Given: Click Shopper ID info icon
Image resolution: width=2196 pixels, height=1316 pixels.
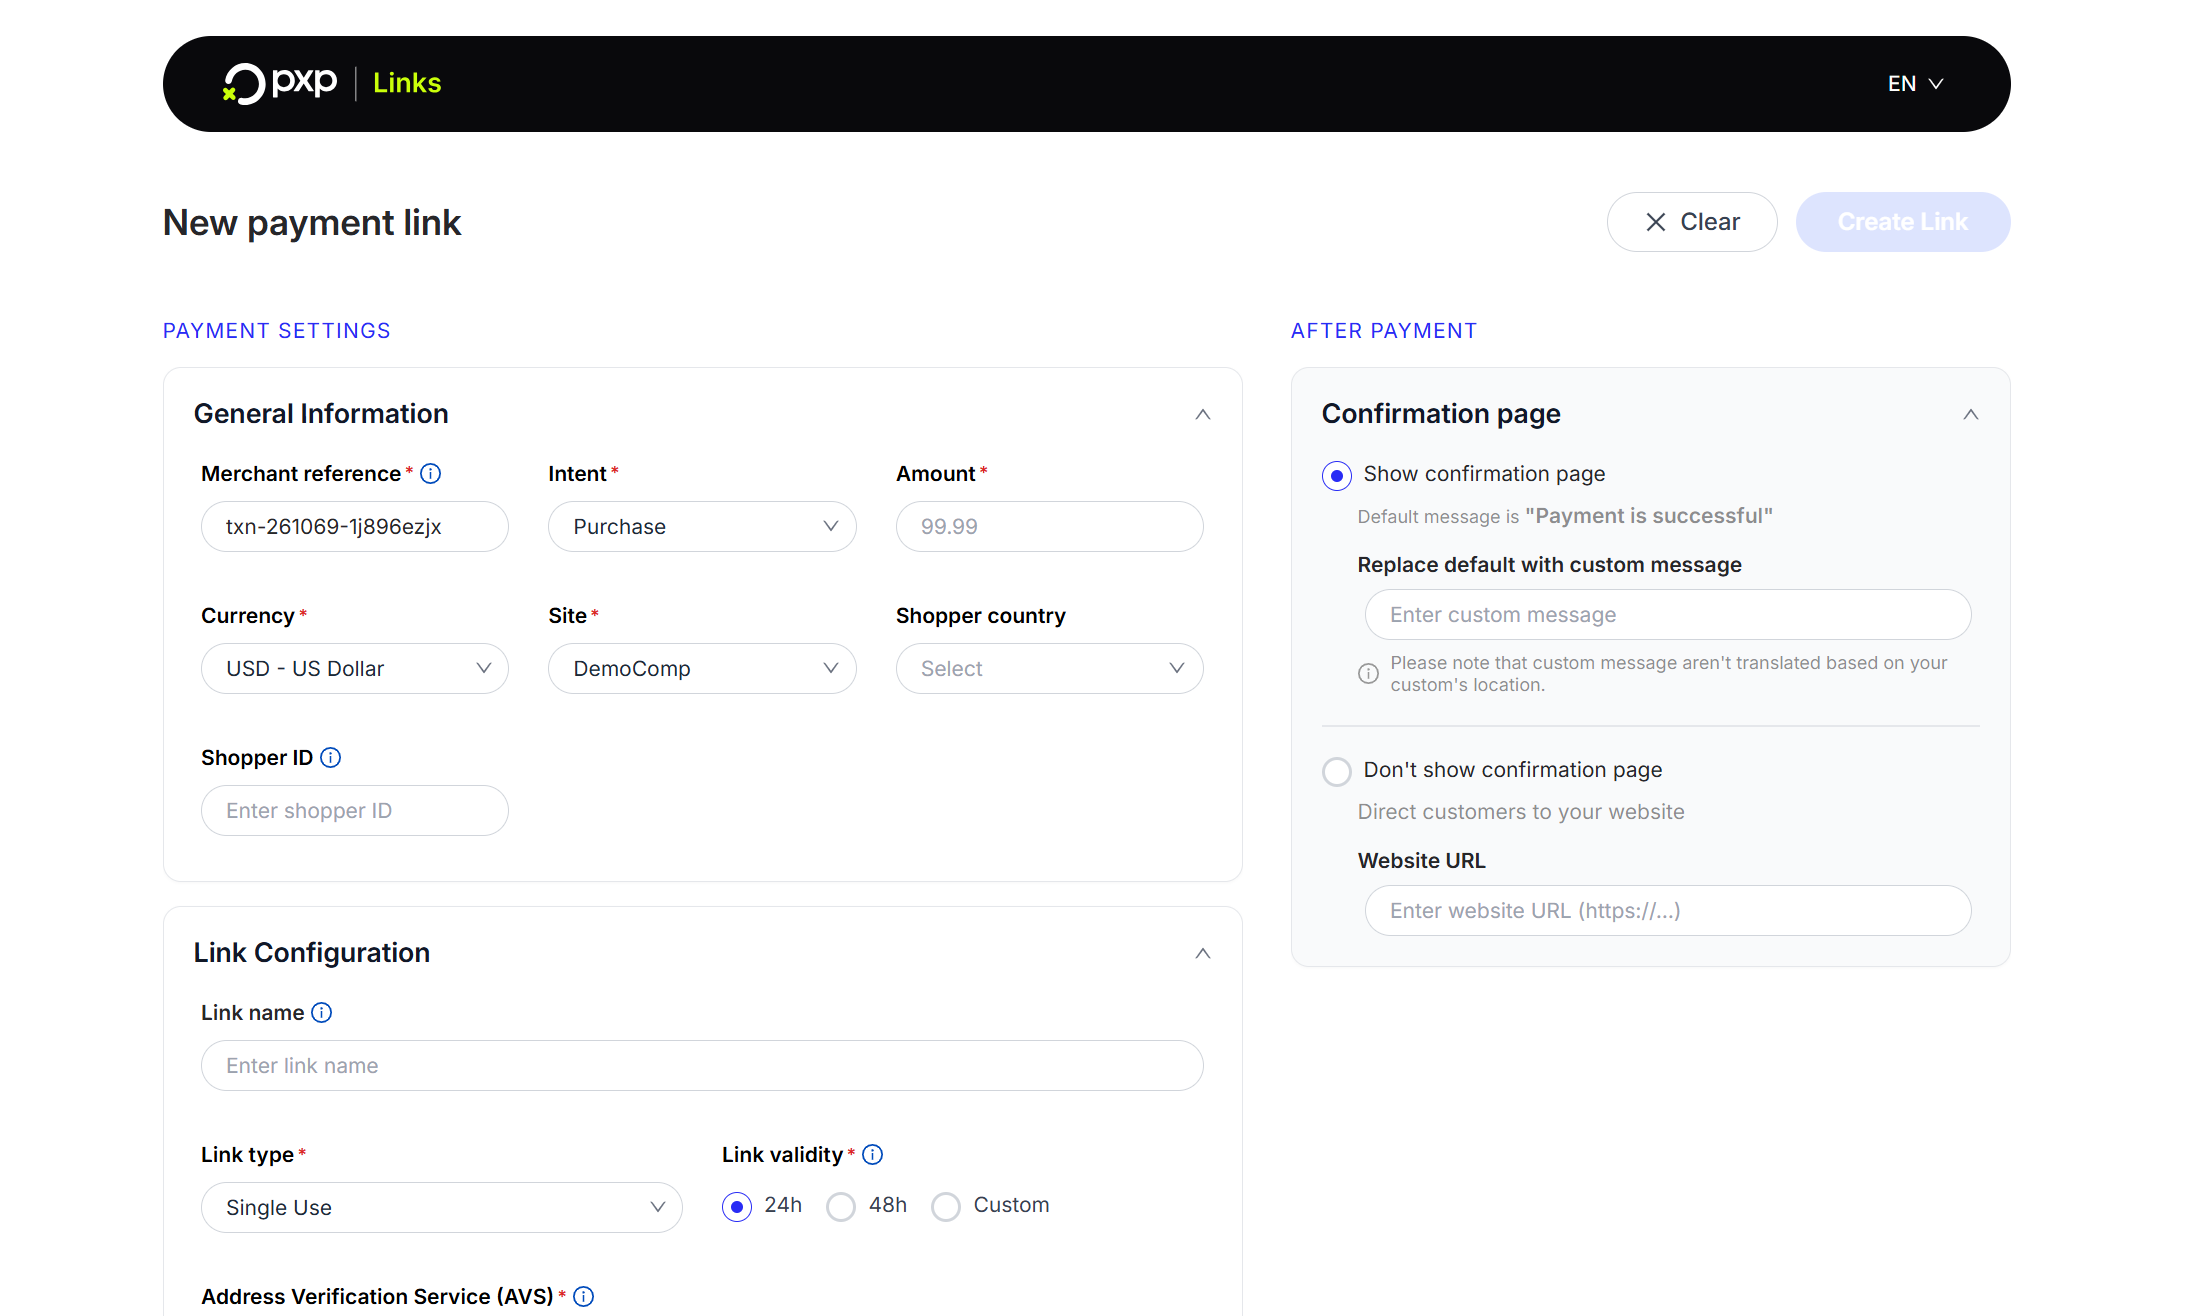Looking at the screenshot, I should click(330, 758).
